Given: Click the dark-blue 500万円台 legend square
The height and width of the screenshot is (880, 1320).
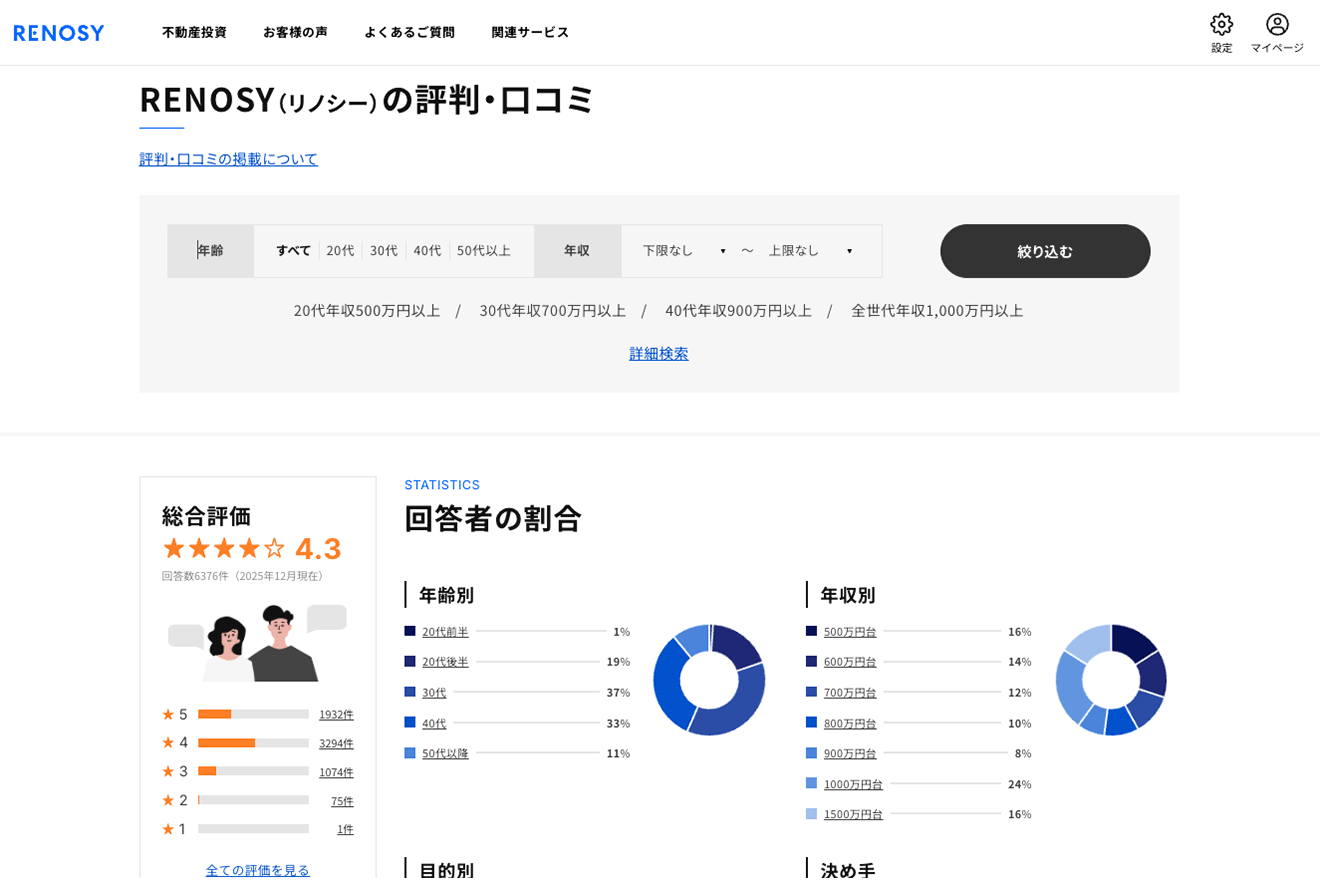Looking at the screenshot, I should coord(810,630).
